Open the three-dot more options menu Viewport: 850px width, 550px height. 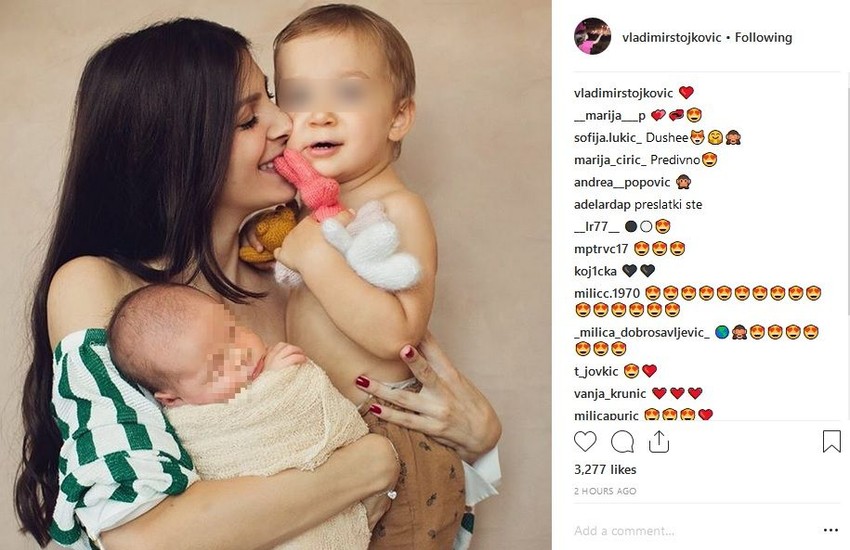(830, 530)
